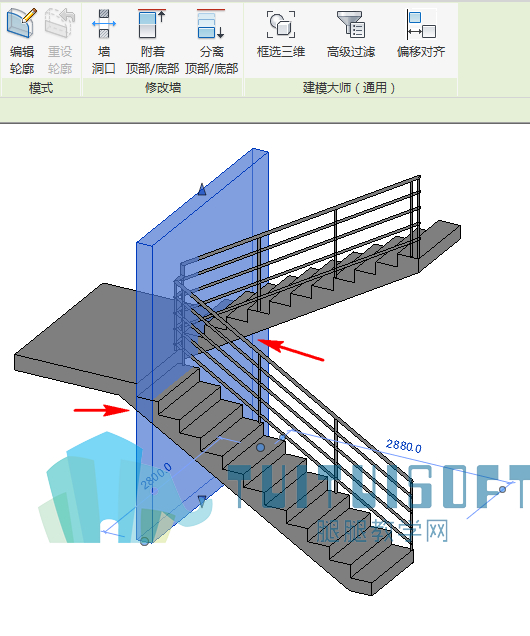Activate the 框选三维 selection box tool
Screen dimensions: 530x636
click(281, 34)
